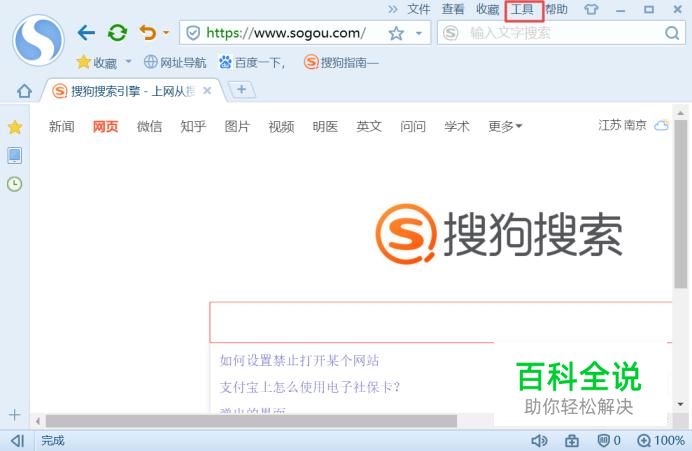Open the 搜狗指南 bookmark
Screen dimensions: 692x451
(x=341, y=63)
